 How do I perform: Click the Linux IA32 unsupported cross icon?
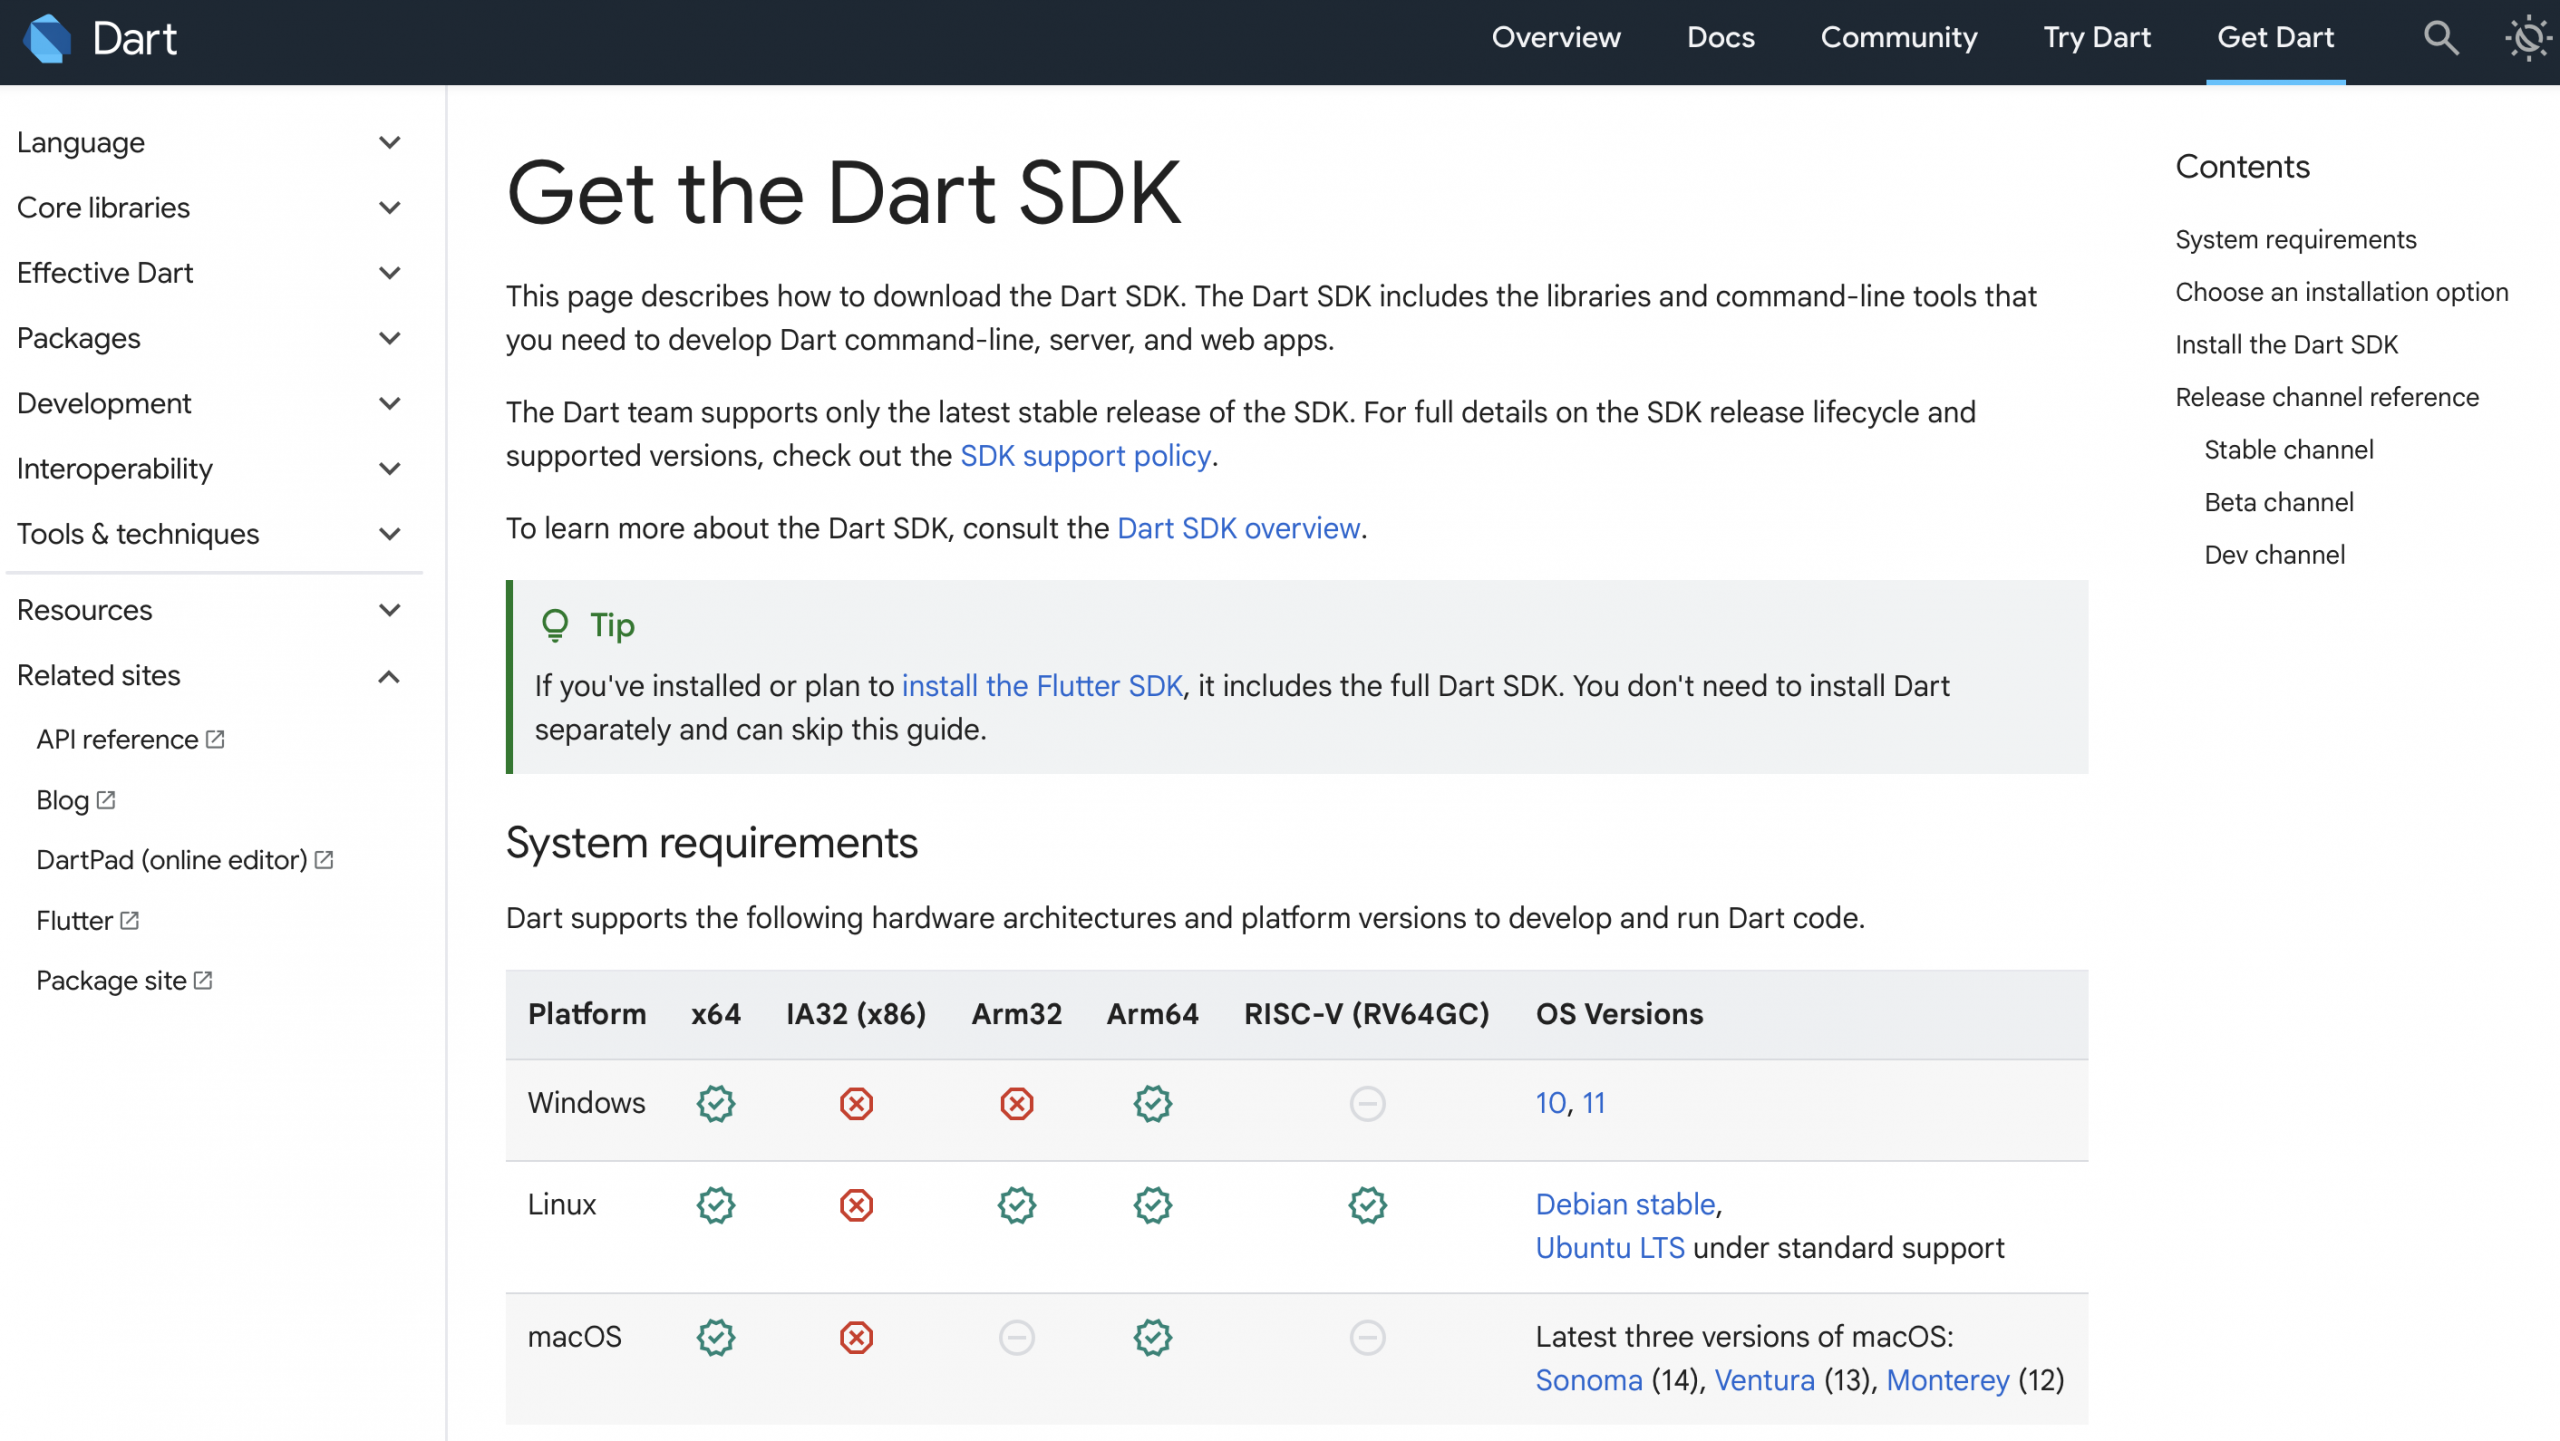856,1205
